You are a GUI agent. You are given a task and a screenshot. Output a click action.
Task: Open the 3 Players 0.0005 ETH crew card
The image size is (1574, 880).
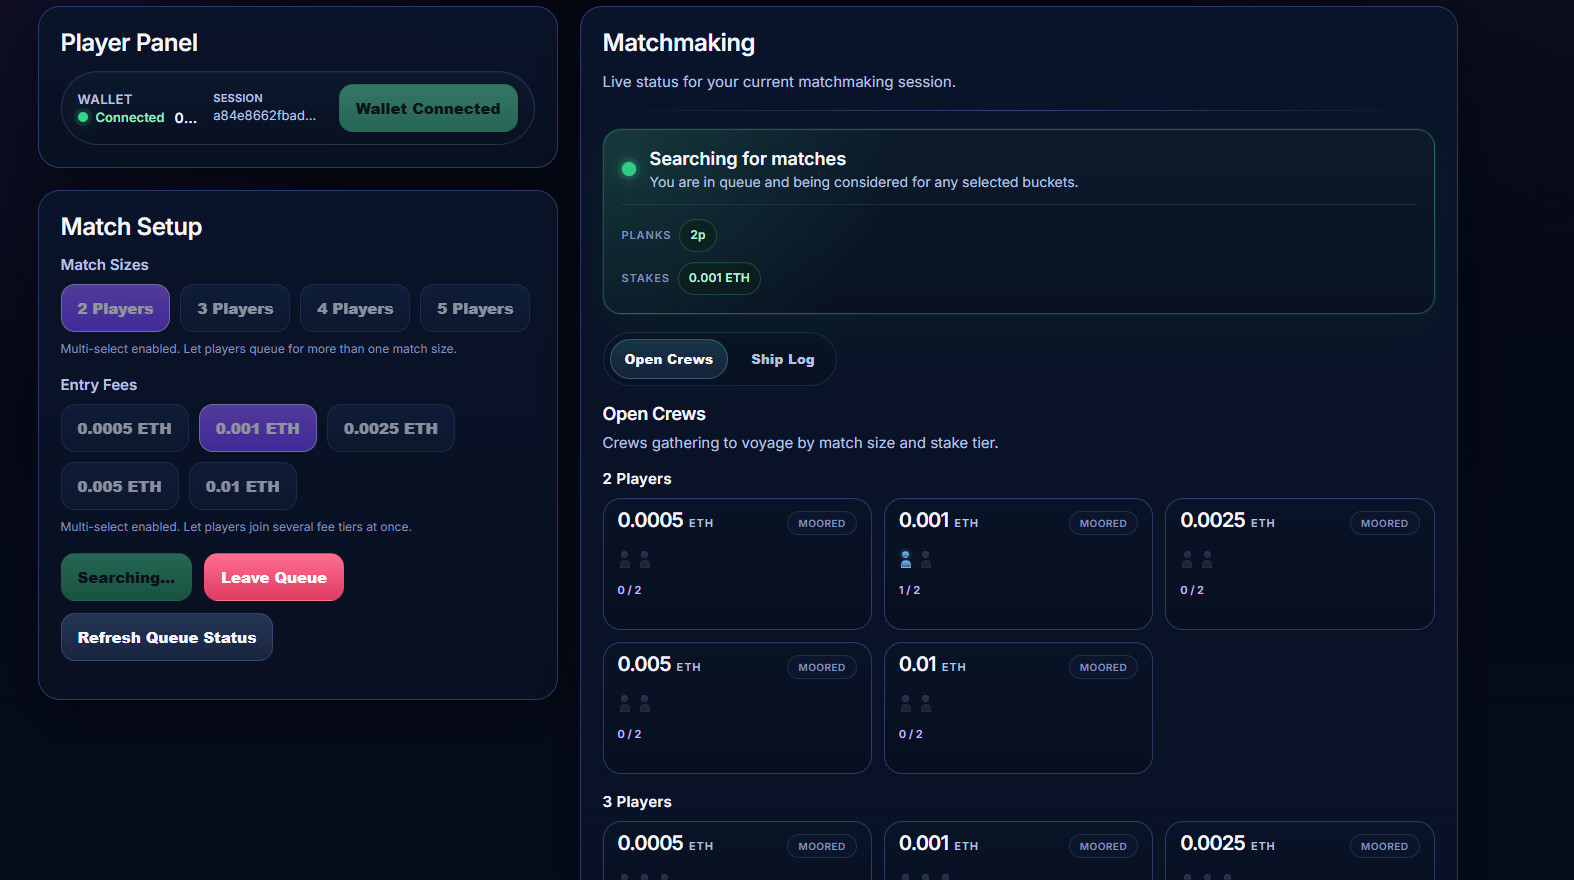tap(737, 851)
